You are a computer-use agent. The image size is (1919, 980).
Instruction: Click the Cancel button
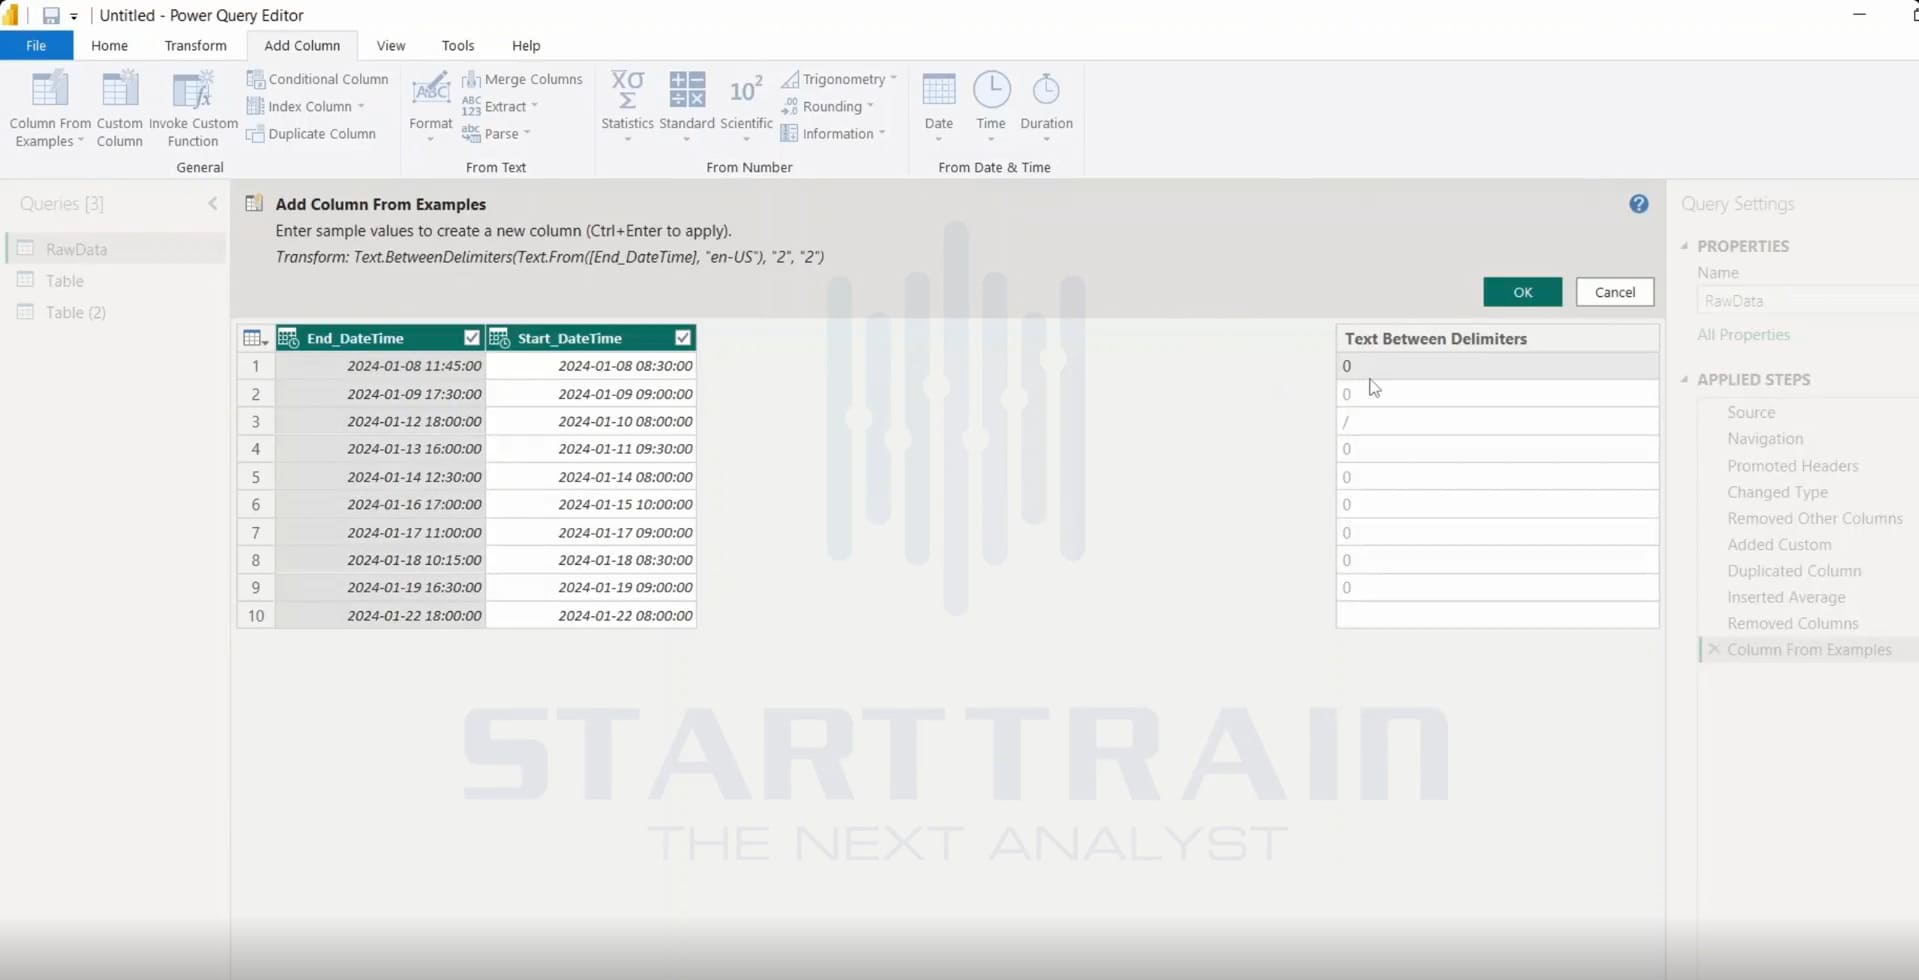coord(1615,292)
